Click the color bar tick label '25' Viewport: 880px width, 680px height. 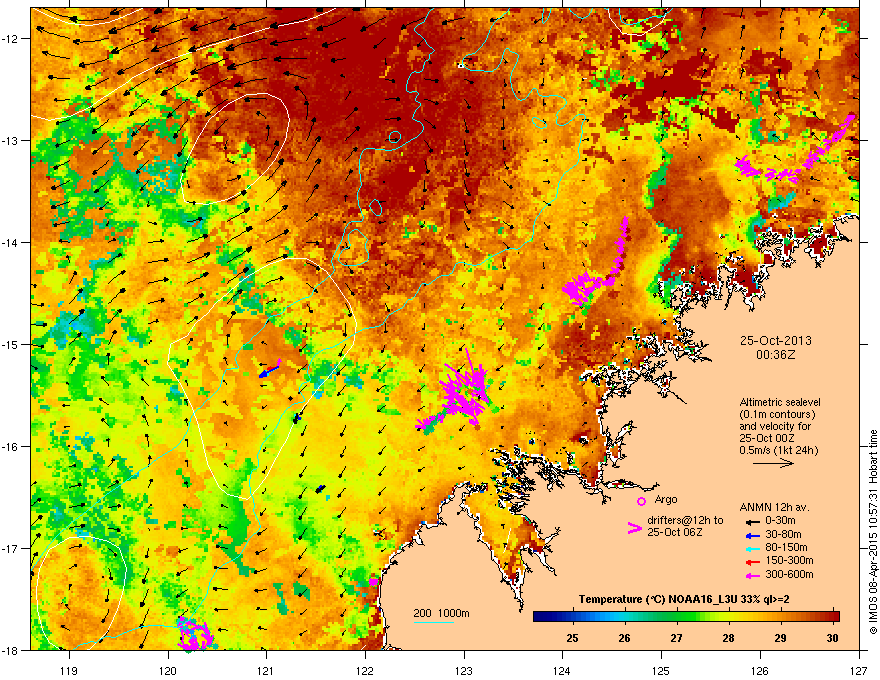[x=572, y=638]
